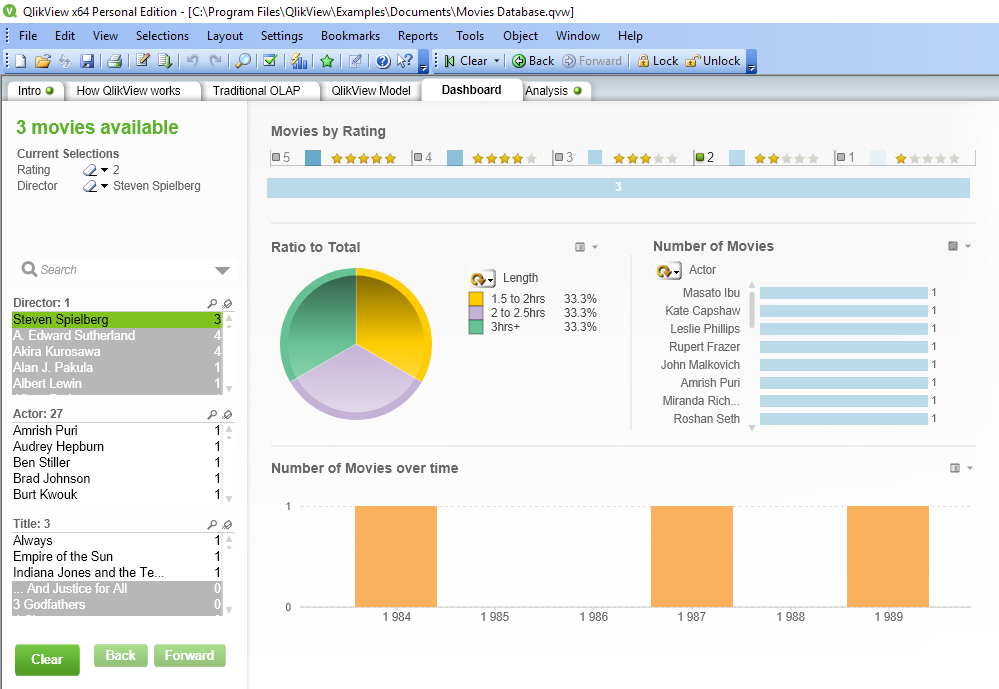Select Akira Kurosawa in the Director list
The width and height of the screenshot is (999, 689).
[x=117, y=352]
